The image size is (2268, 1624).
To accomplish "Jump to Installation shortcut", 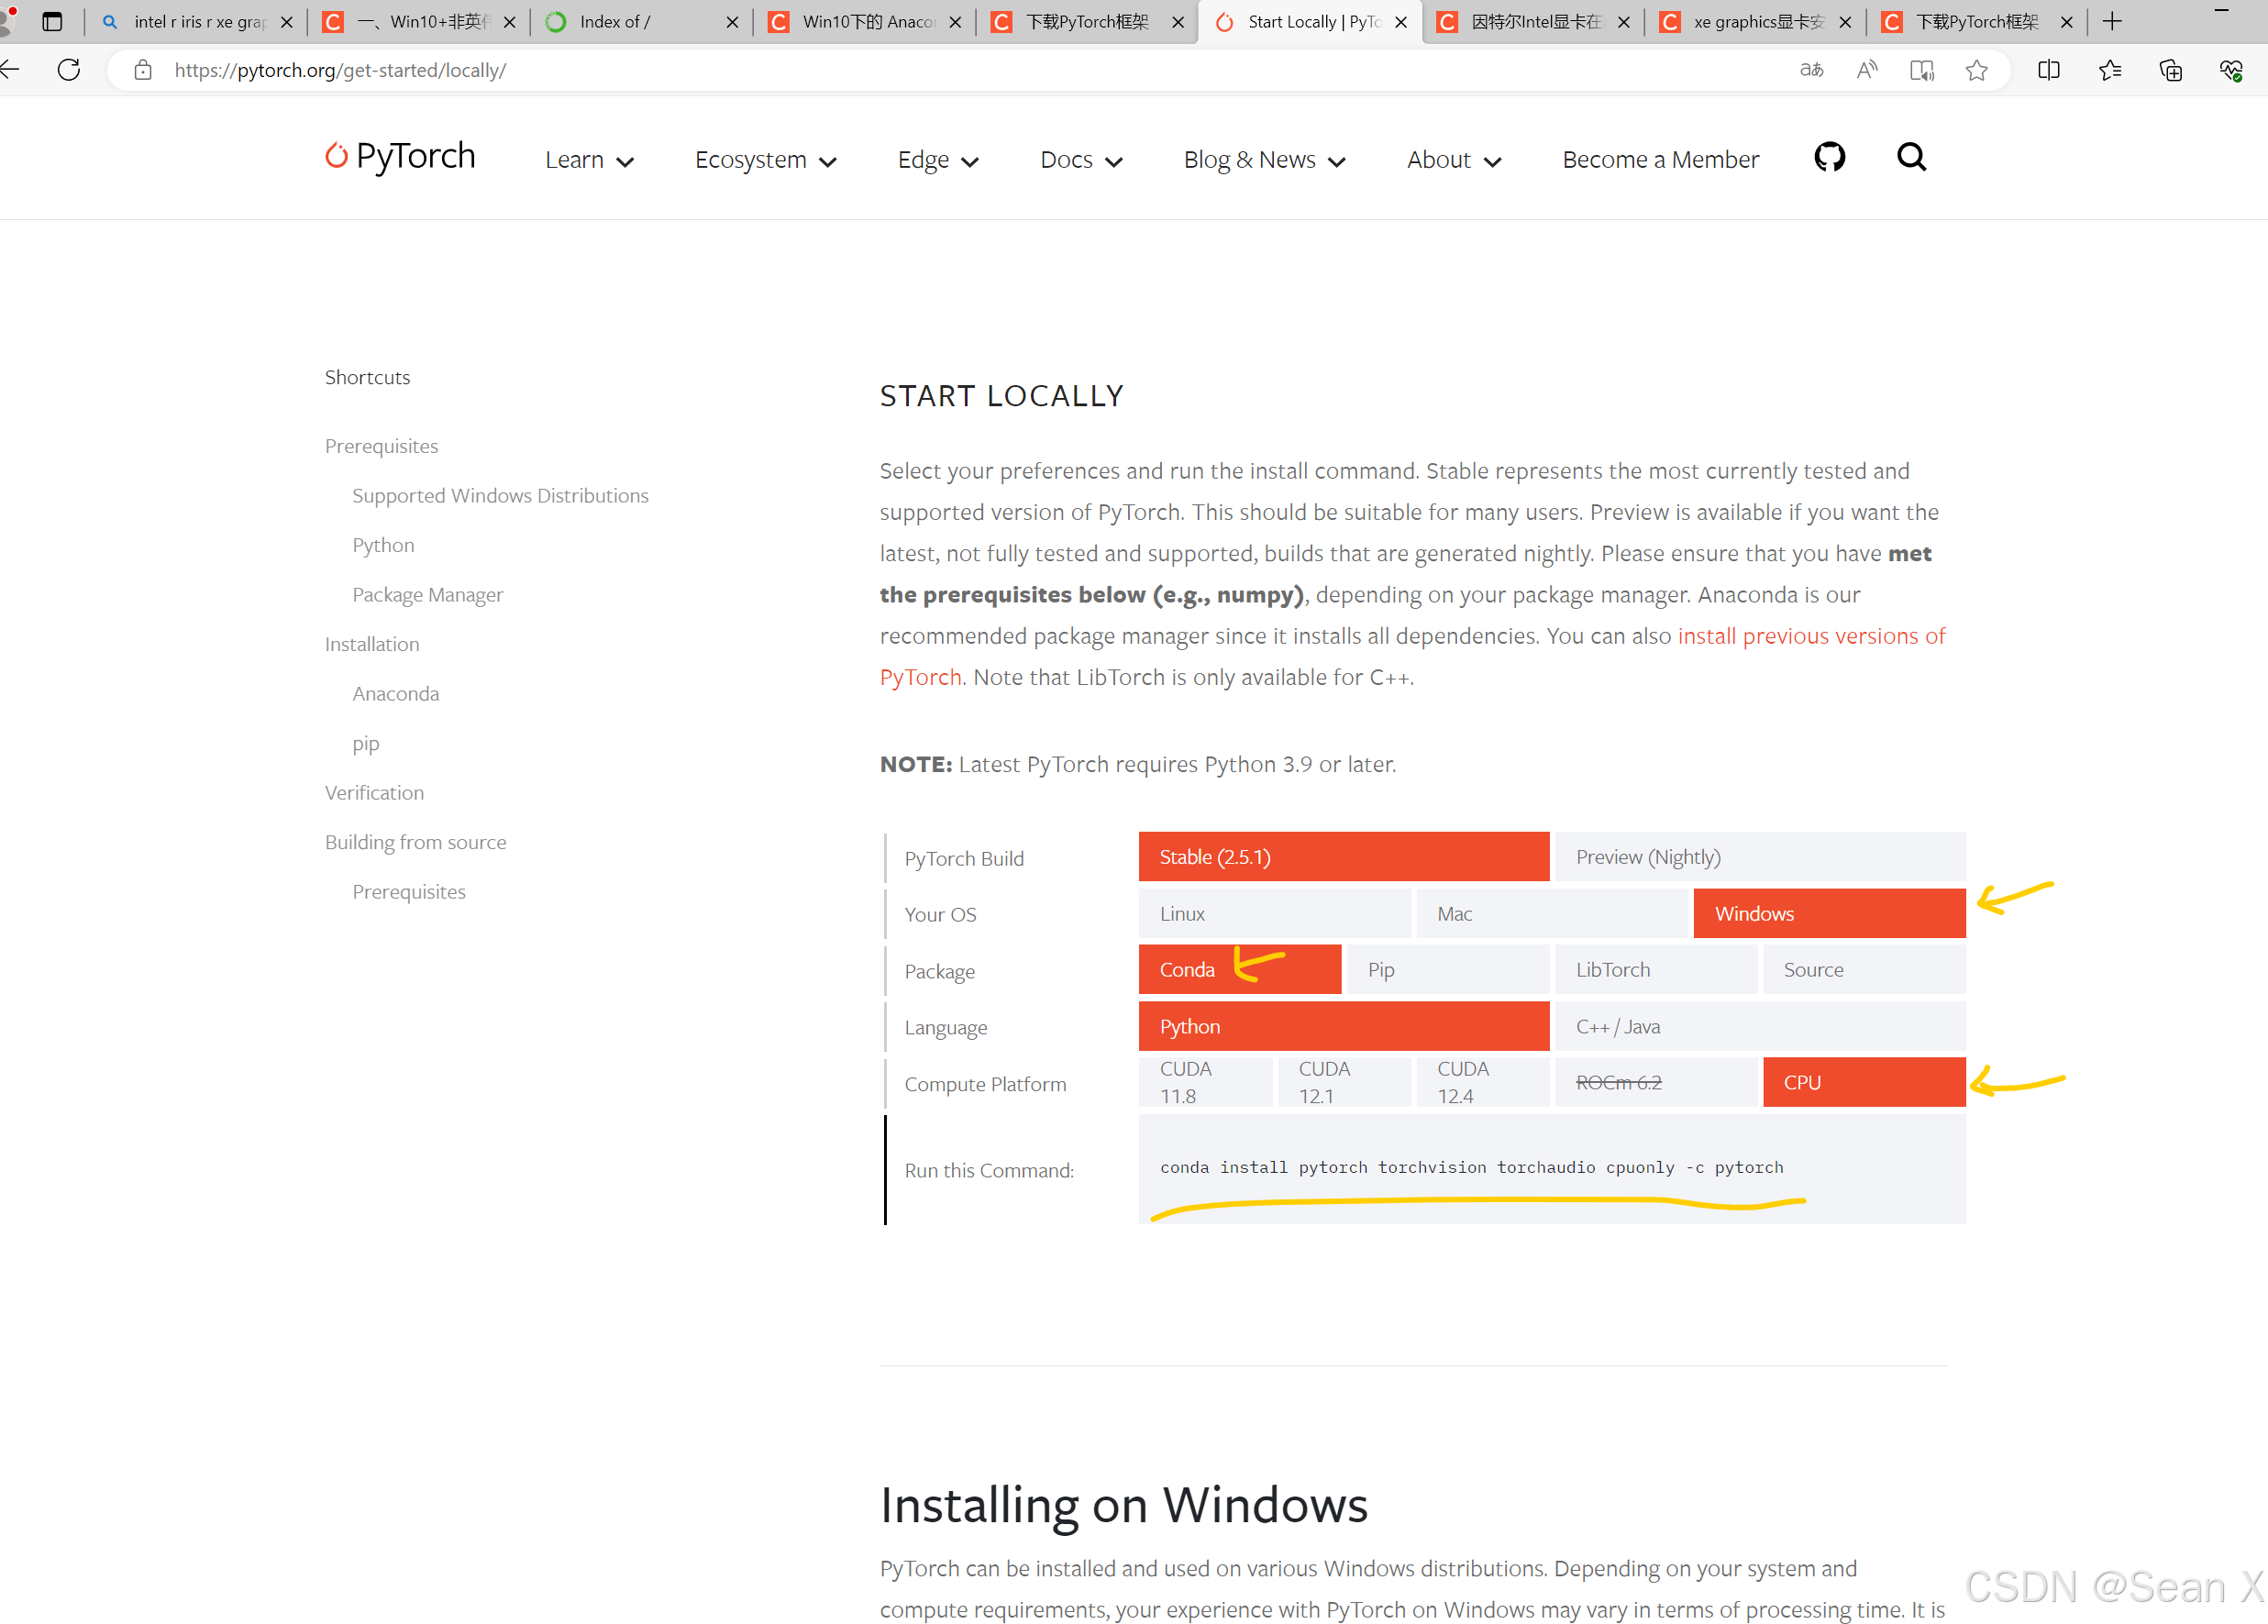I will 372,644.
